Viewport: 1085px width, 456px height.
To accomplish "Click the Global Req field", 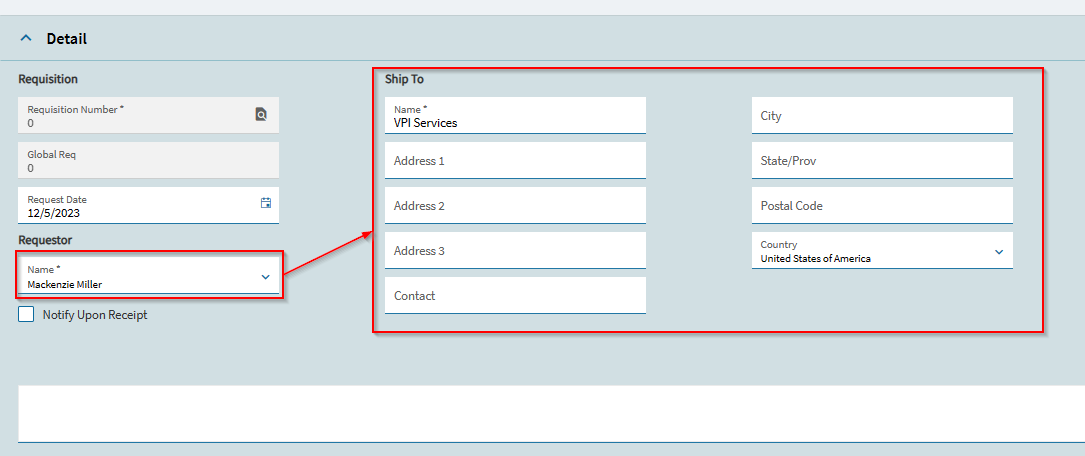I will 149,160.
